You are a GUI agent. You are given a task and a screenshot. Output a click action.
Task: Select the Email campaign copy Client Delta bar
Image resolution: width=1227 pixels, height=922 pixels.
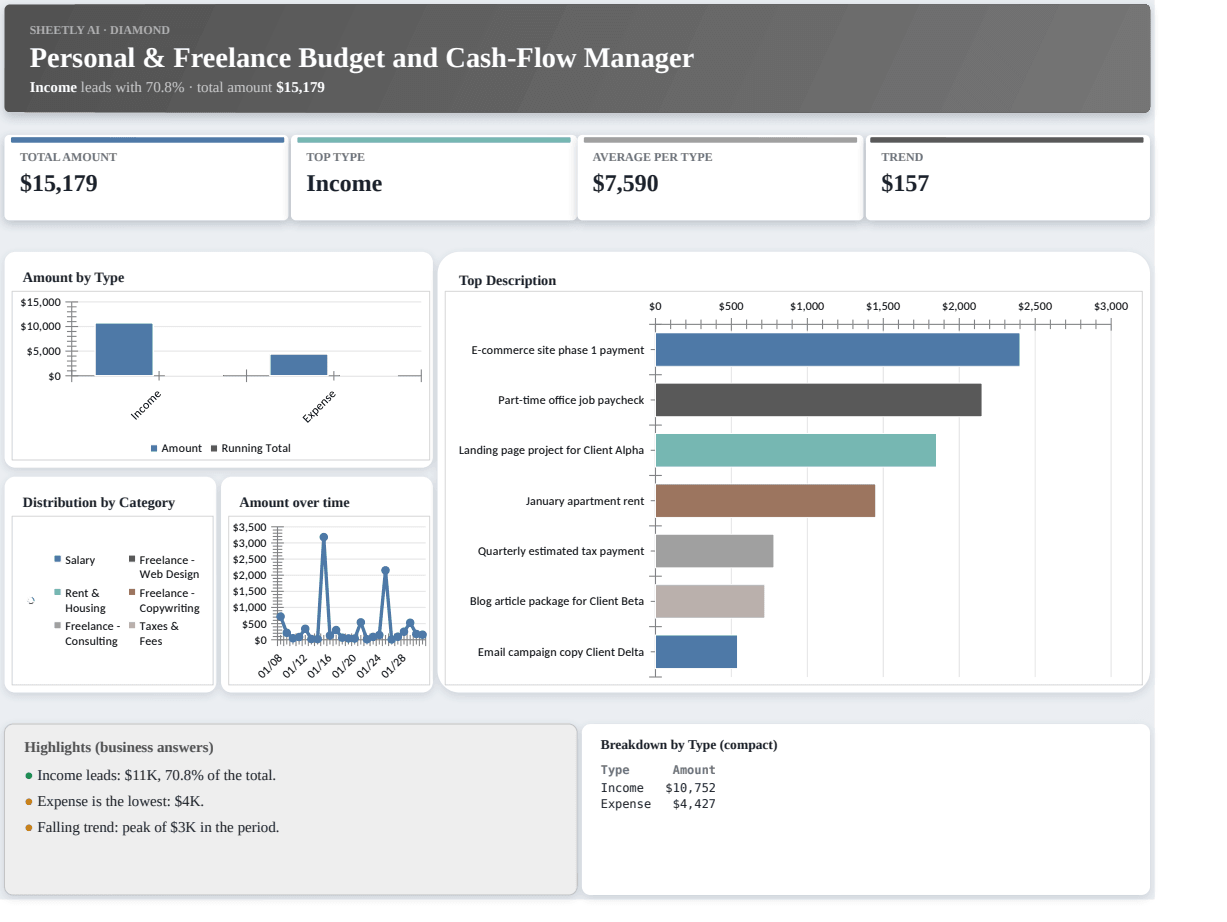(x=696, y=652)
